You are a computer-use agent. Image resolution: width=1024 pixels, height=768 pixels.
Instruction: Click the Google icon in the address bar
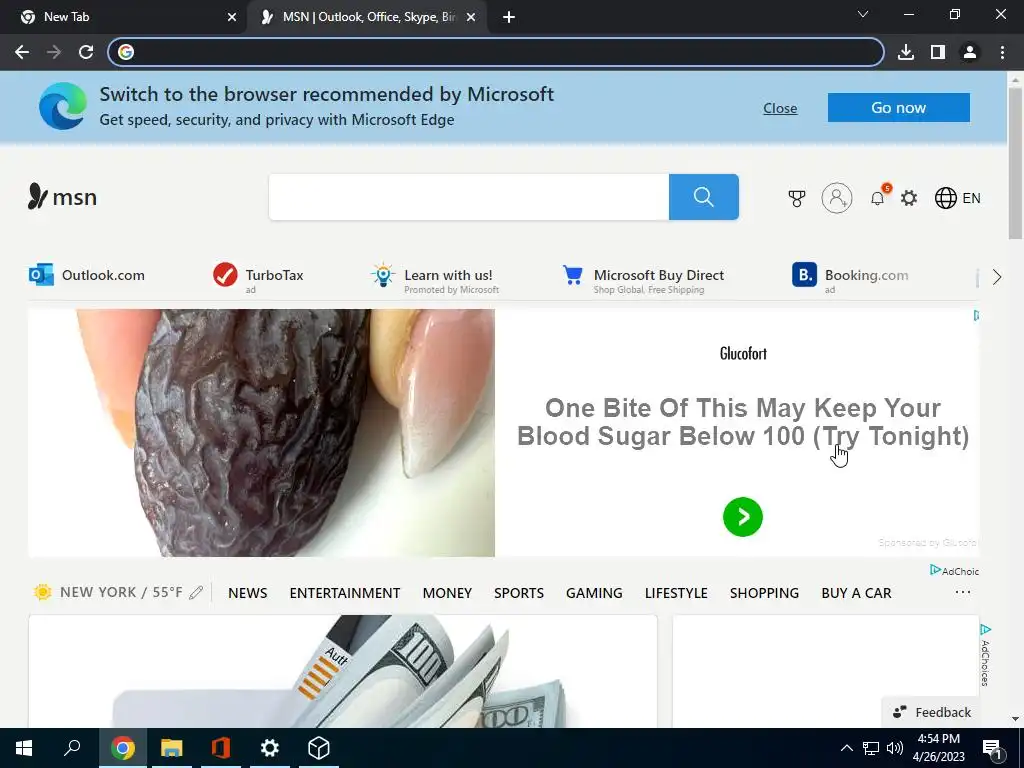click(126, 52)
